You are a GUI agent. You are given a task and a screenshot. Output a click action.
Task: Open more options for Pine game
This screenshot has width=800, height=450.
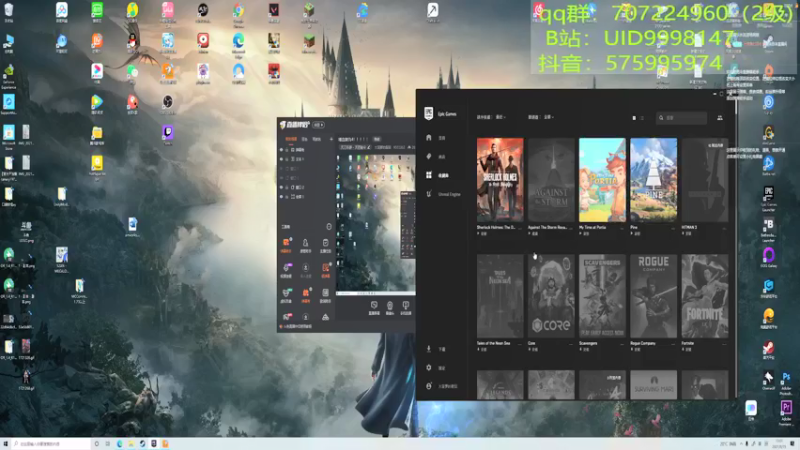pos(673,228)
